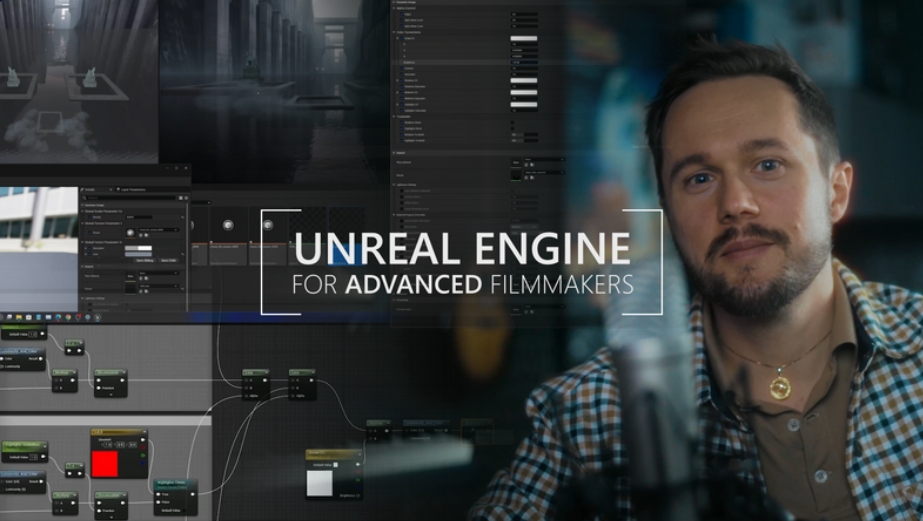Collapse the Color Corrections section
The height and width of the screenshot is (521, 923).
394,32
